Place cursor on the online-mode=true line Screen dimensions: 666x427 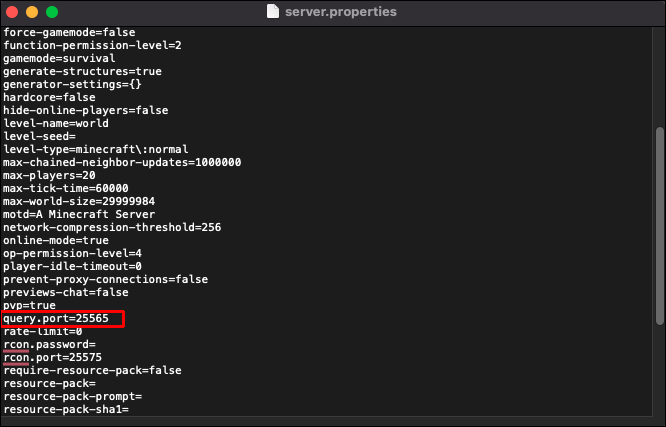pos(56,240)
